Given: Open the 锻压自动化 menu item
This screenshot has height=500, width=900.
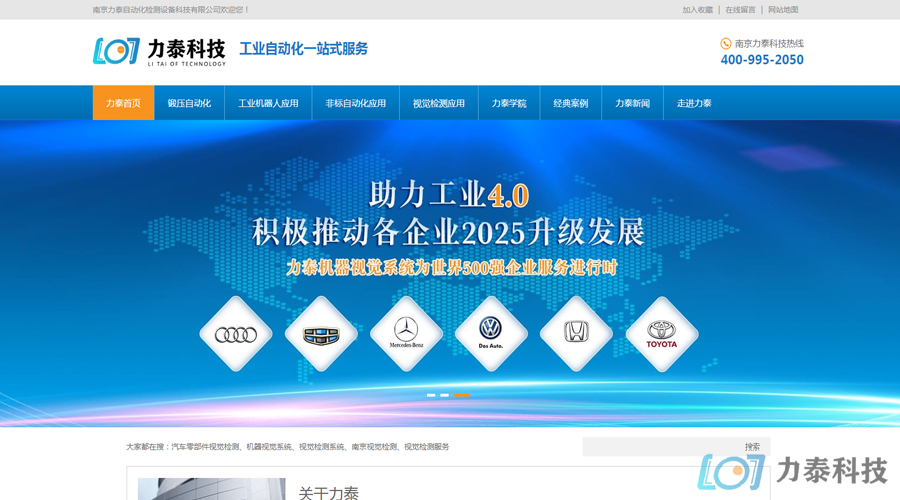Looking at the screenshot, I should 189,103.
